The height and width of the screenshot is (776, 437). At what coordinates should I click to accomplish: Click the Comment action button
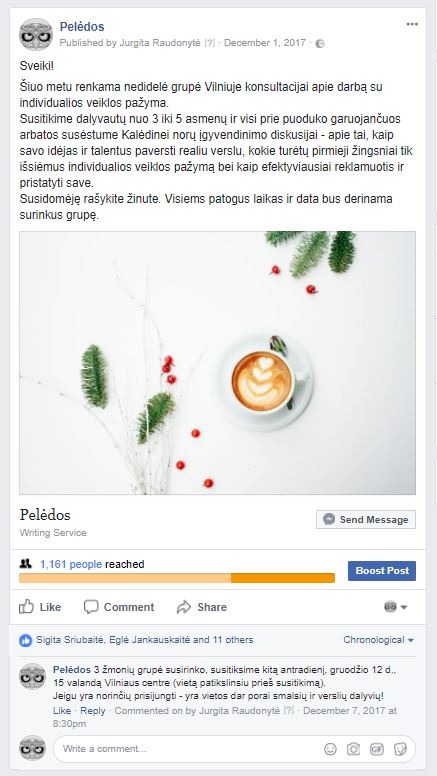119,607
